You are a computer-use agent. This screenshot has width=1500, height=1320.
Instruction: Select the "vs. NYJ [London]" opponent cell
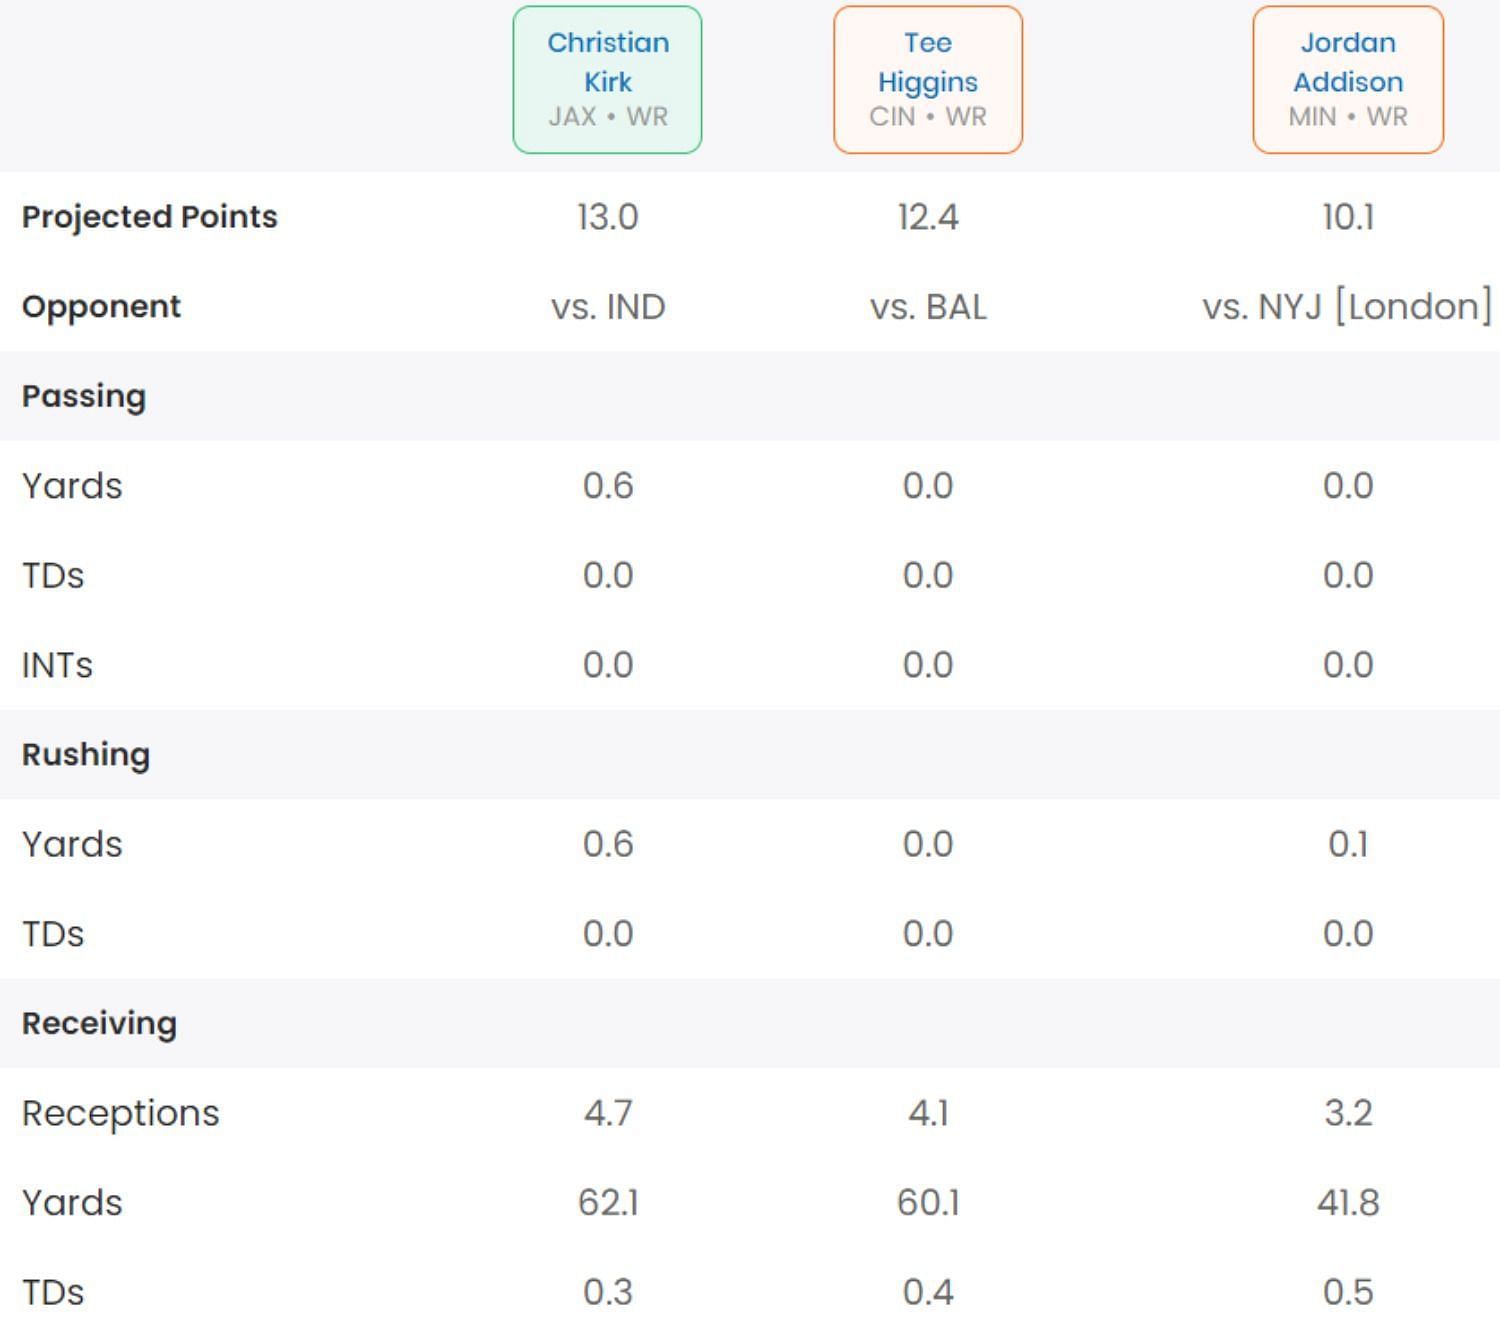(x=1346, y=307)
